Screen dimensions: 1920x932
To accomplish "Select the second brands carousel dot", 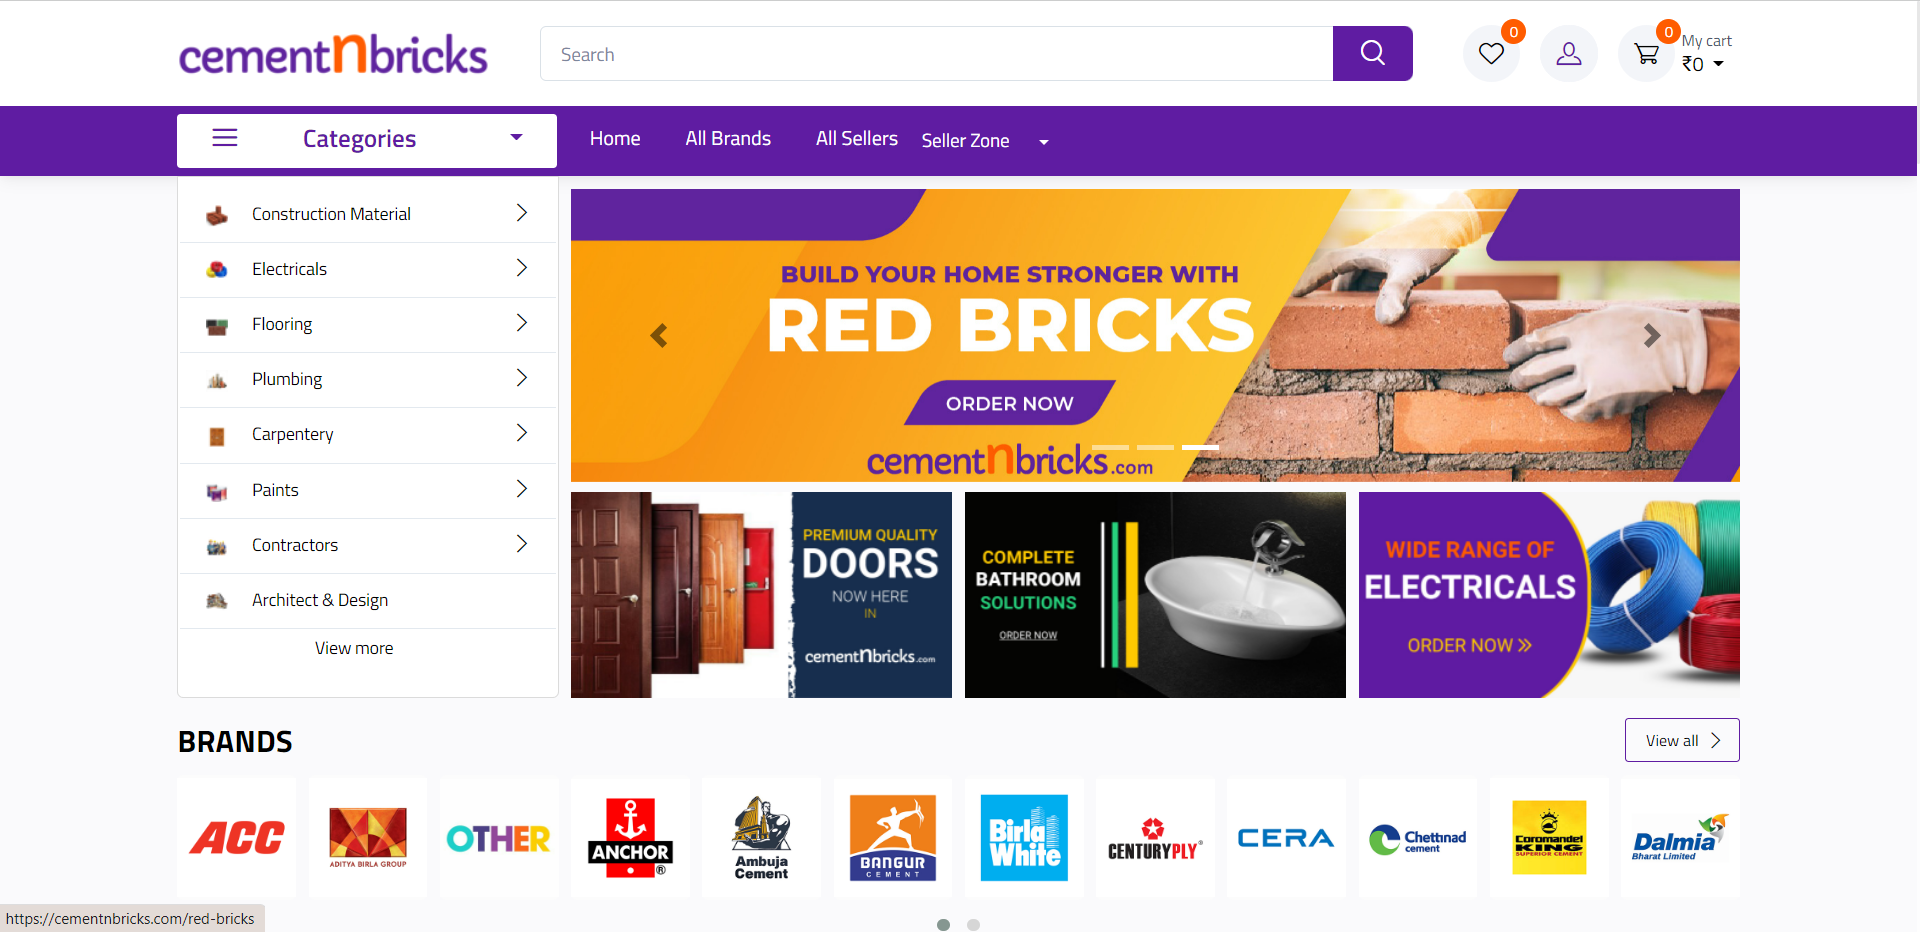I will click(x=973, y=925).
